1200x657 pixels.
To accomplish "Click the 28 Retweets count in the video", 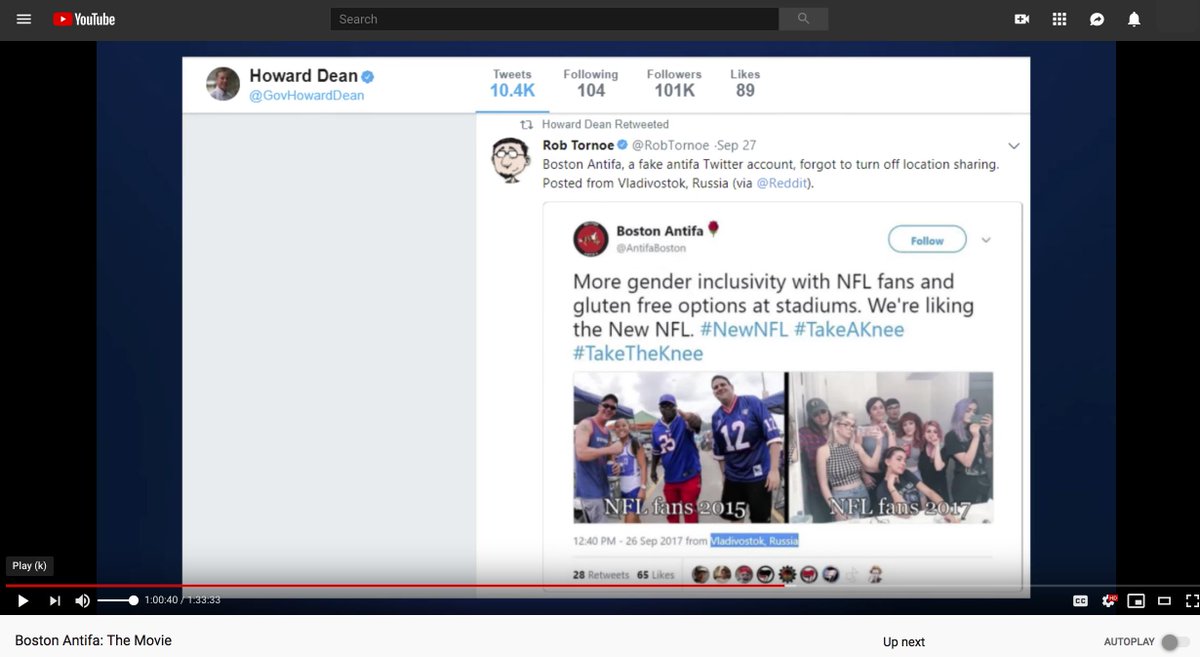I will pyautogui.click(x=600, y=575).
